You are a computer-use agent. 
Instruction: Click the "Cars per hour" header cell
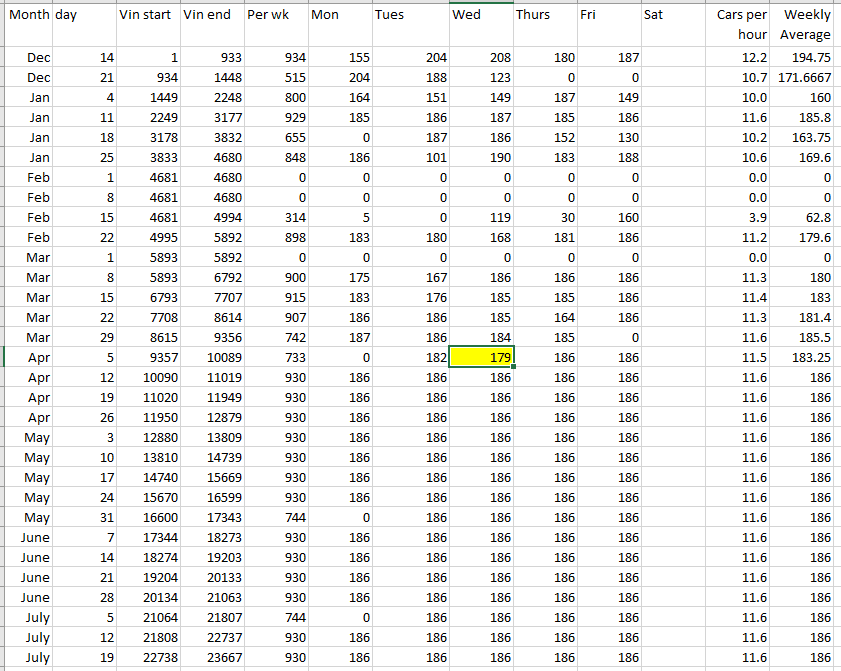(739, 25)
